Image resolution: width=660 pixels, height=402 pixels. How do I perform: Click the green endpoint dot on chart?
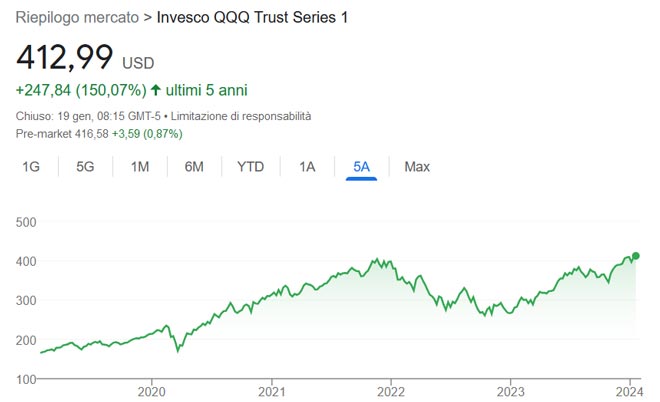pos(636,256)
